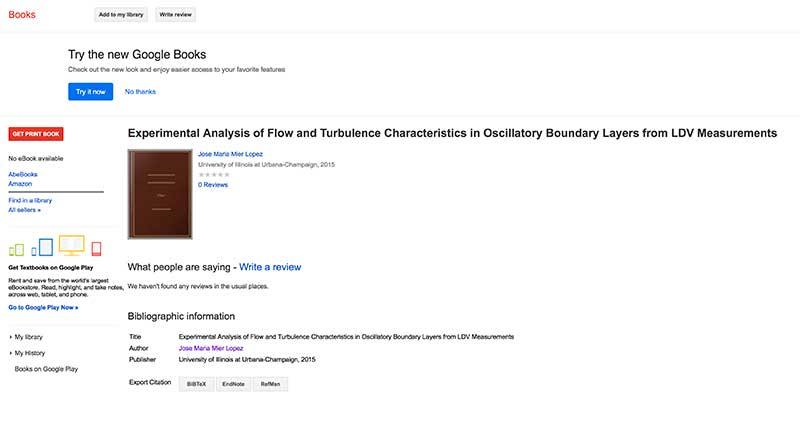This screenshot has width=800, height=422.
Task: Expand the My library sidebar item
Action: 26,337
